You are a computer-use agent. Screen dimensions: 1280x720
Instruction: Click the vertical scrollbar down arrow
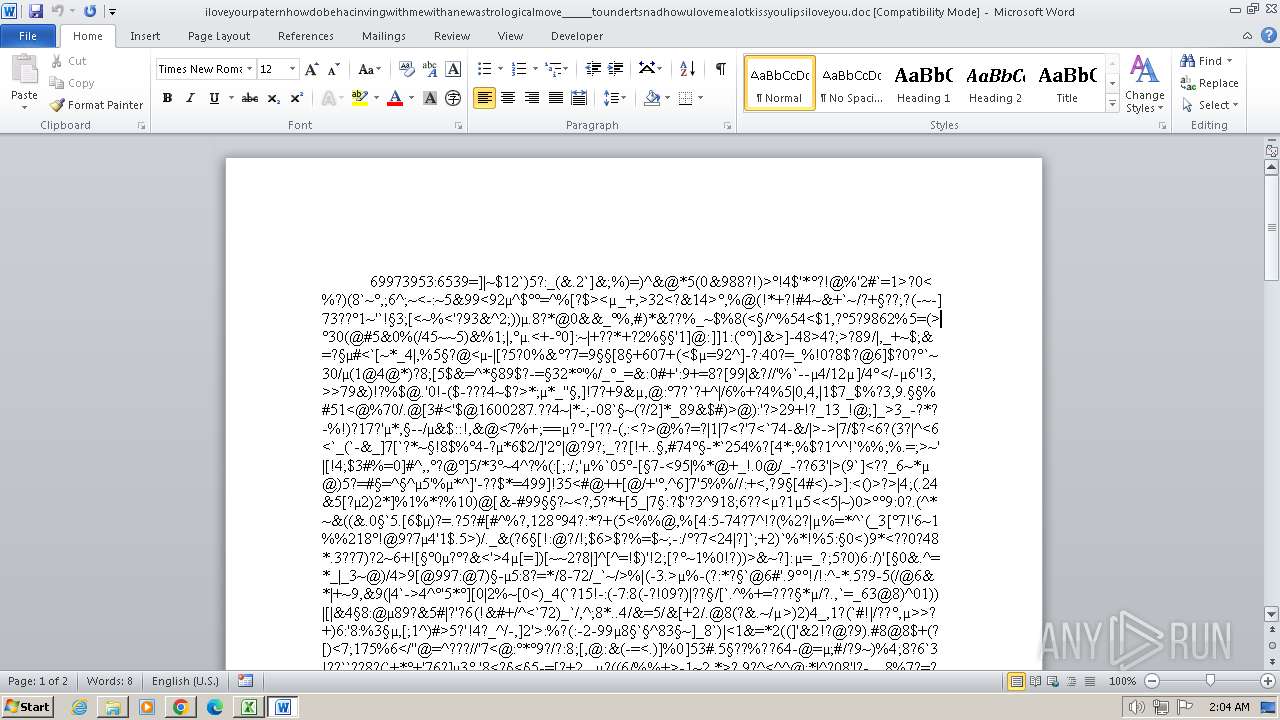(1271, 613)
